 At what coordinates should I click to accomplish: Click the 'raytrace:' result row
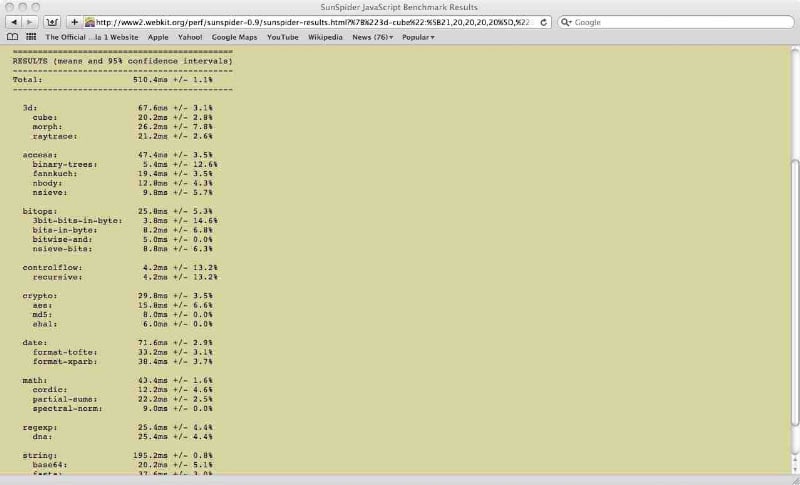[x=122, y=137]
